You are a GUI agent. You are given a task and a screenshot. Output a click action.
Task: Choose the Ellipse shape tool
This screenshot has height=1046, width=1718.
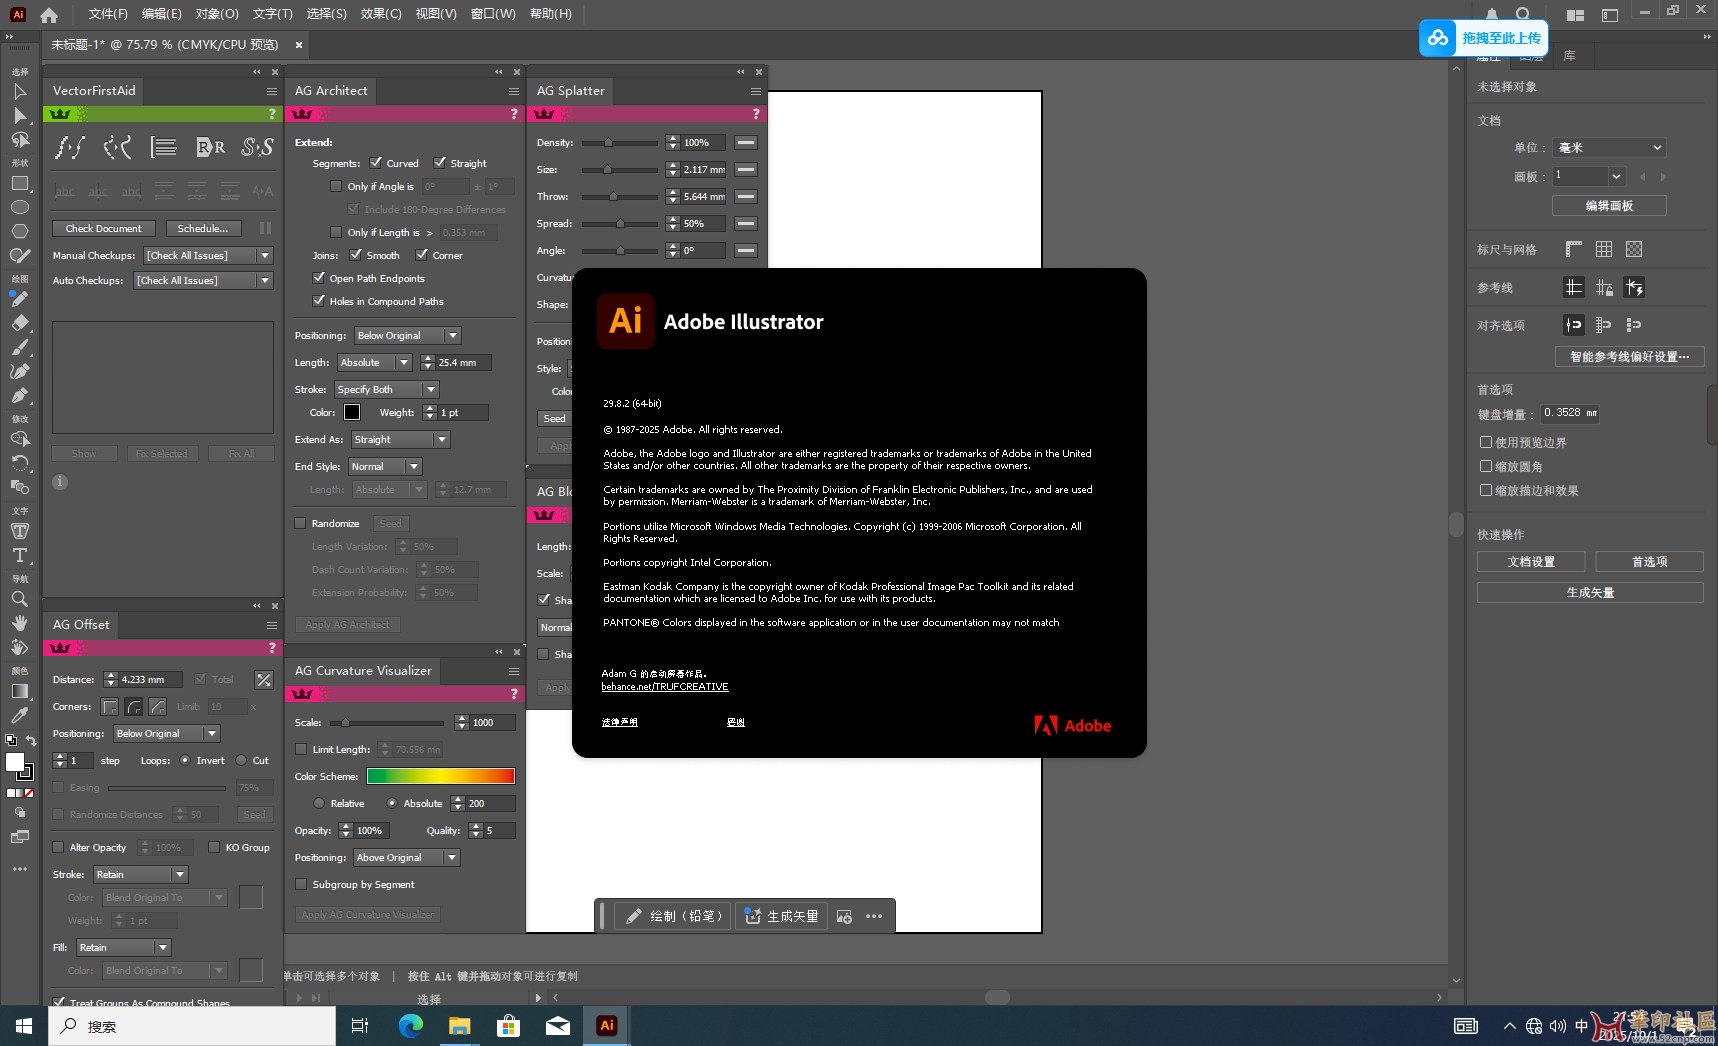[x=19, y=207]
